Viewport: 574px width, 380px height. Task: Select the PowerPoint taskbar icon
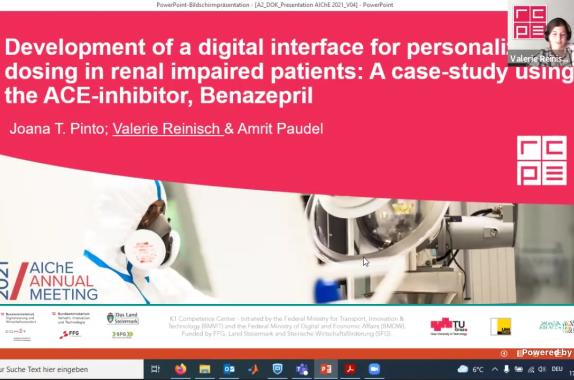pyautogui.click(x=326, y=369)
